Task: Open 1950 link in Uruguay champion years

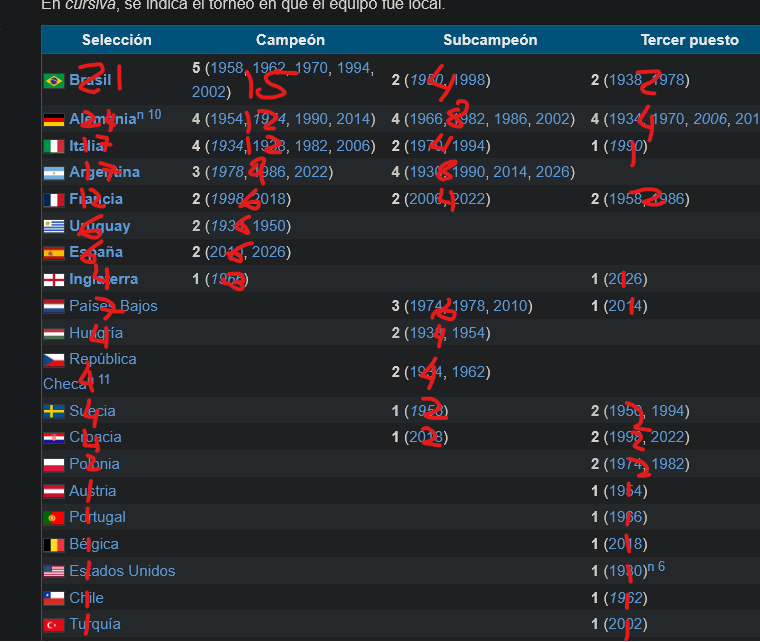Action: (x=269, y=226)
